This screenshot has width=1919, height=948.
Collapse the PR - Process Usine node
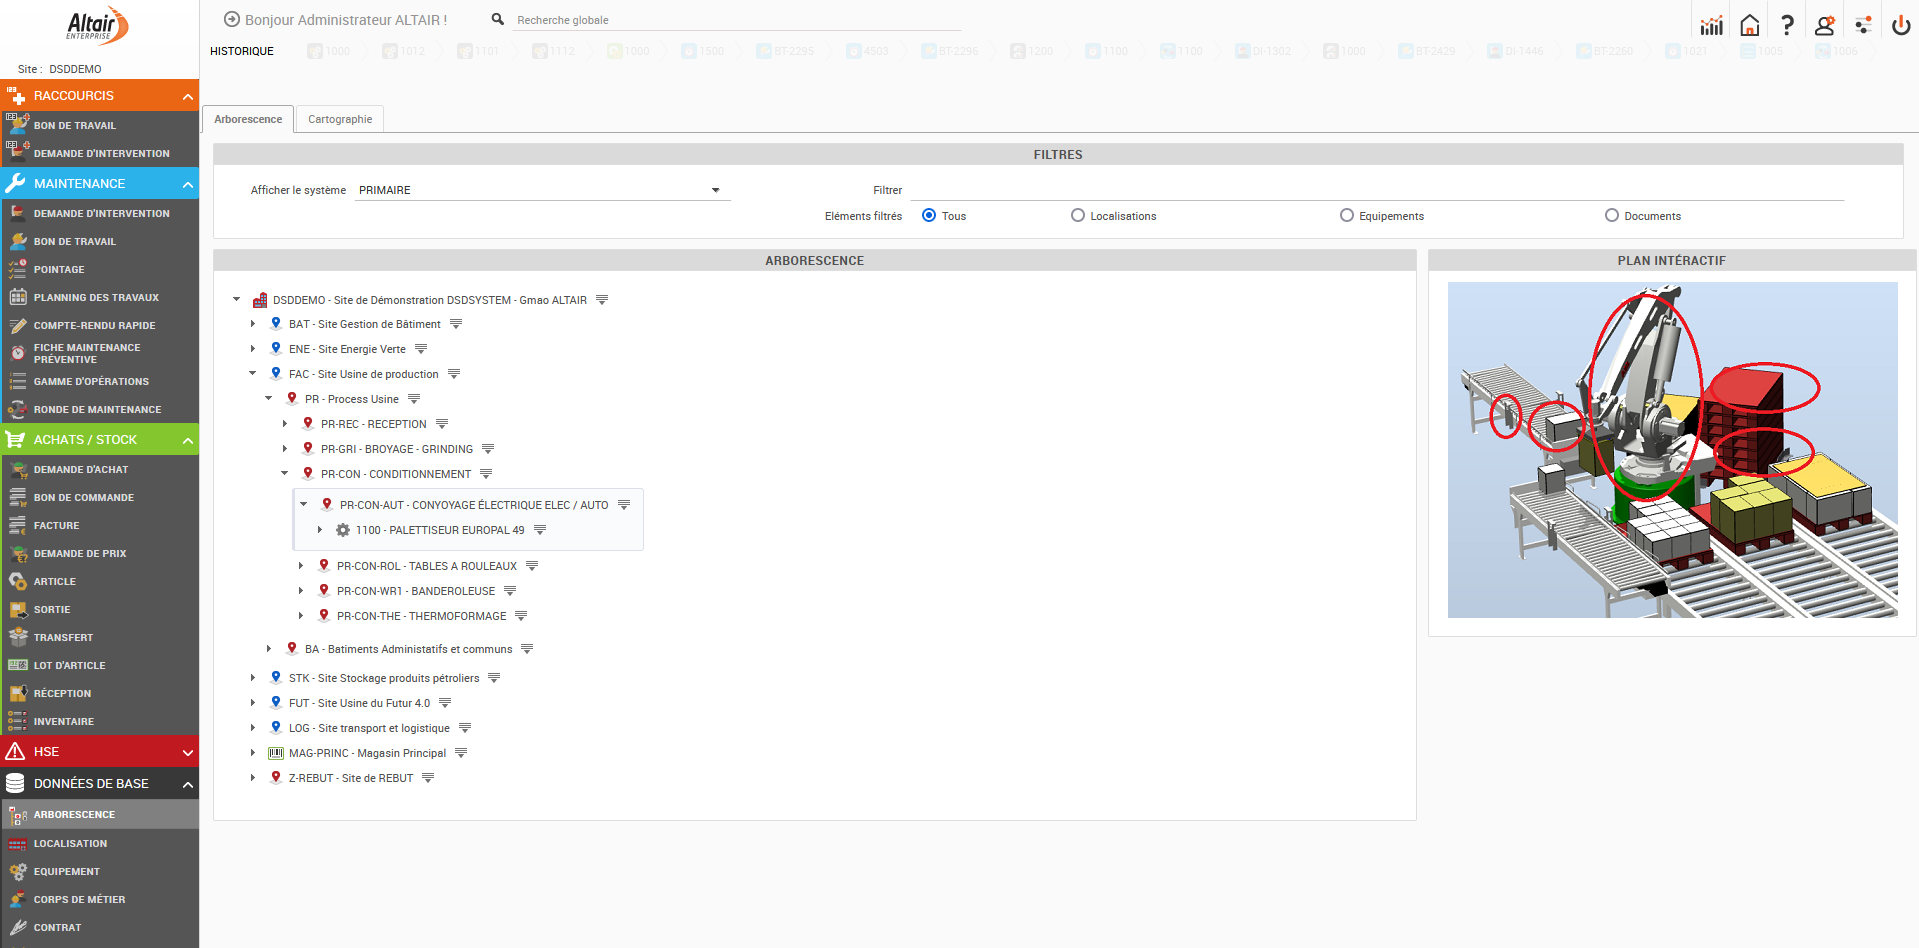(x=269, y=399)
